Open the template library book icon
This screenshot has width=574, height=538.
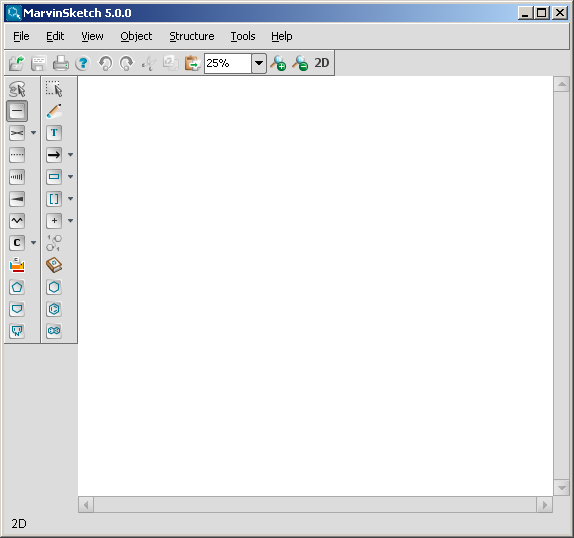[x=54, y=265]
